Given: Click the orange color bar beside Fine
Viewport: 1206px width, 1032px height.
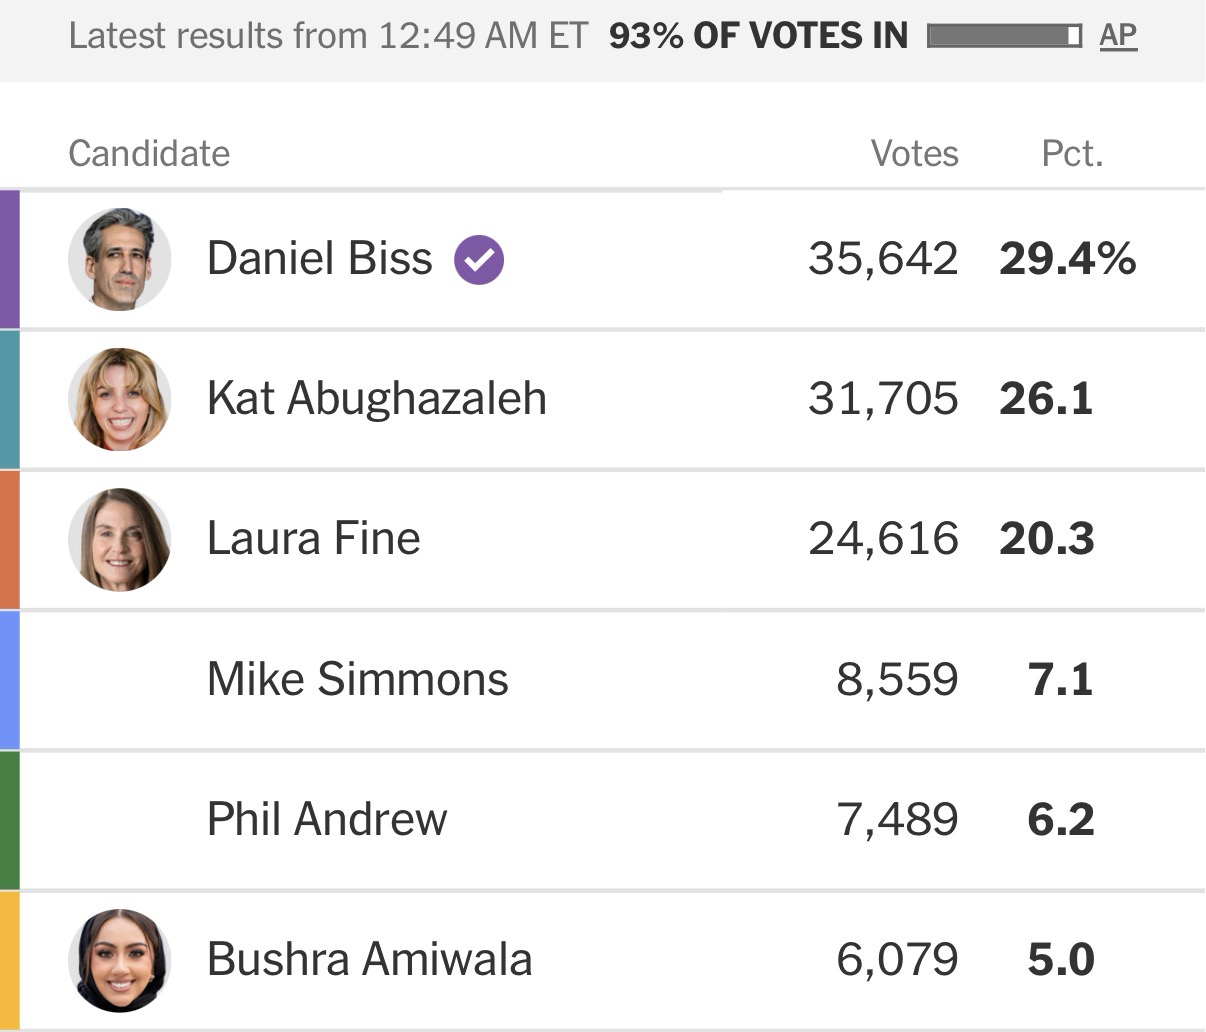Looking at the screenshot, I should (x=9, y=540).
